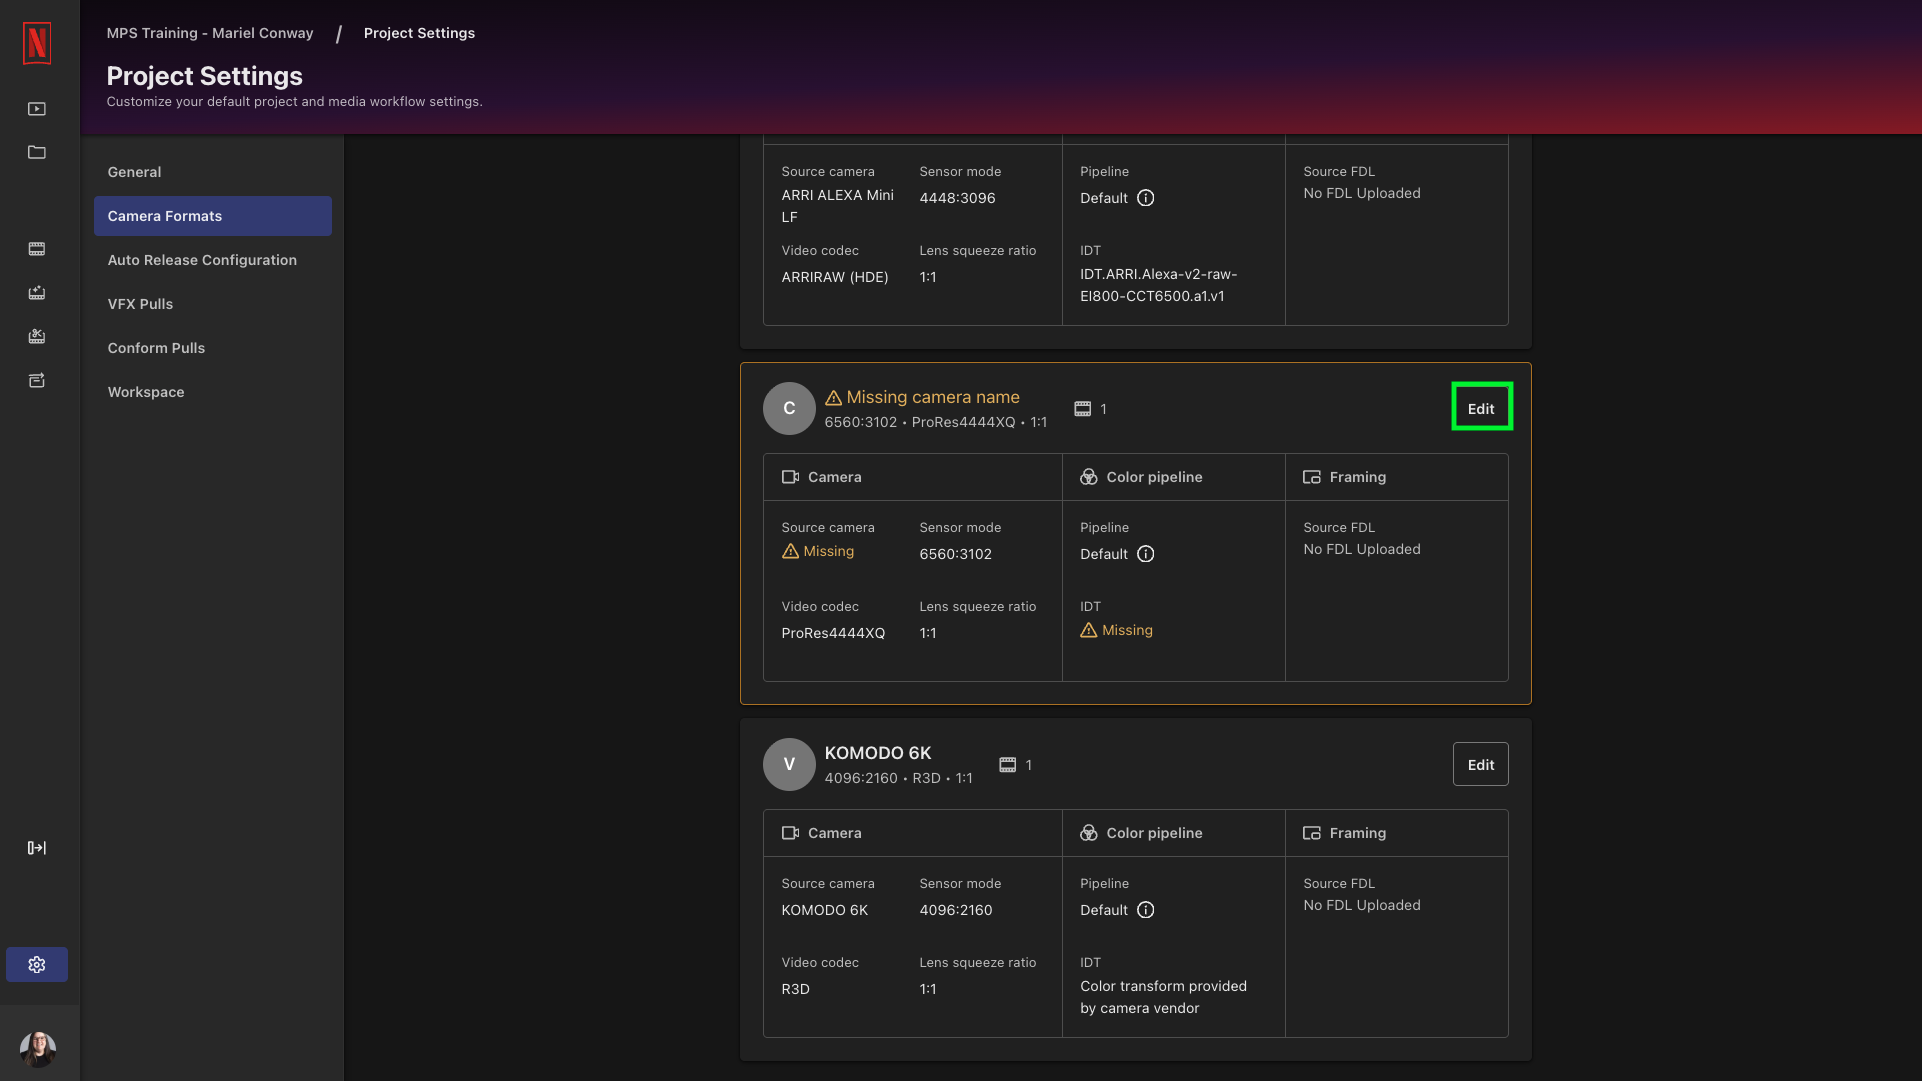This screenshot has width=1922, height=1081.
Task: Click the C avatar of missing camera card
Action: tap(789, 408)
